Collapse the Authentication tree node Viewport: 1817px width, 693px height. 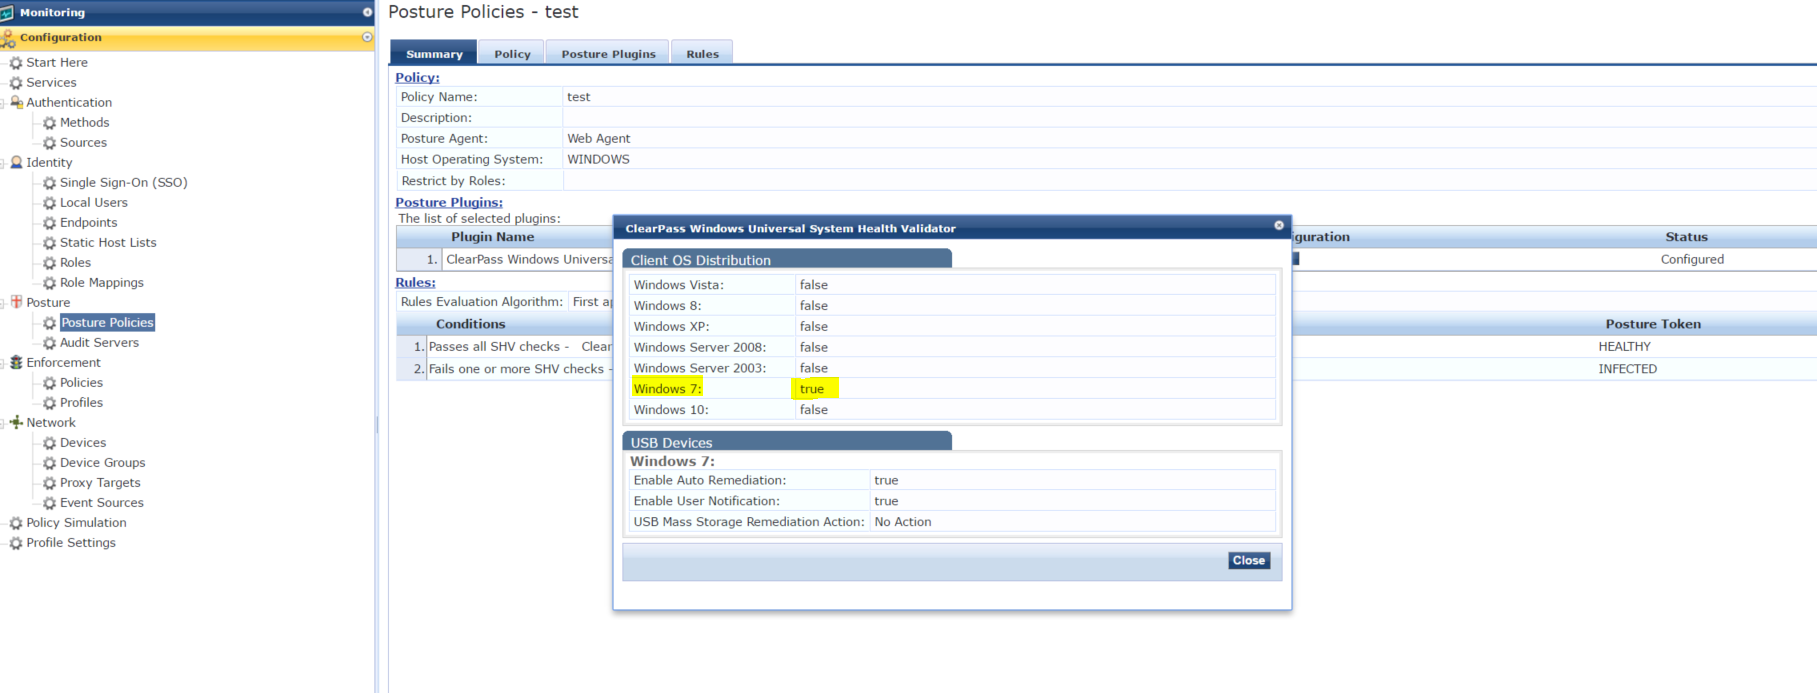tap(3, 103)
